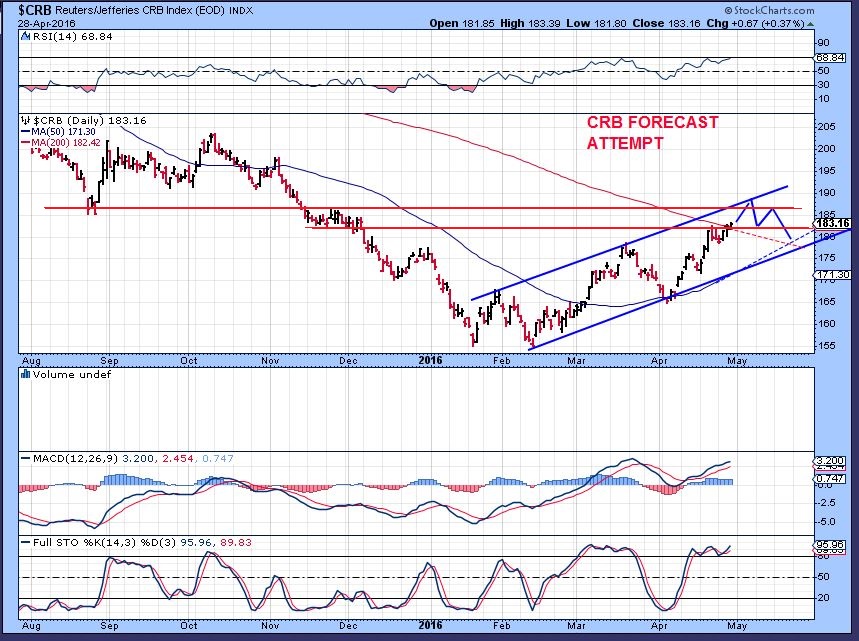The height and width of the screenshot is (641, 859).
Task: Click the Open 181.85 value
Action: click(462, 24)
